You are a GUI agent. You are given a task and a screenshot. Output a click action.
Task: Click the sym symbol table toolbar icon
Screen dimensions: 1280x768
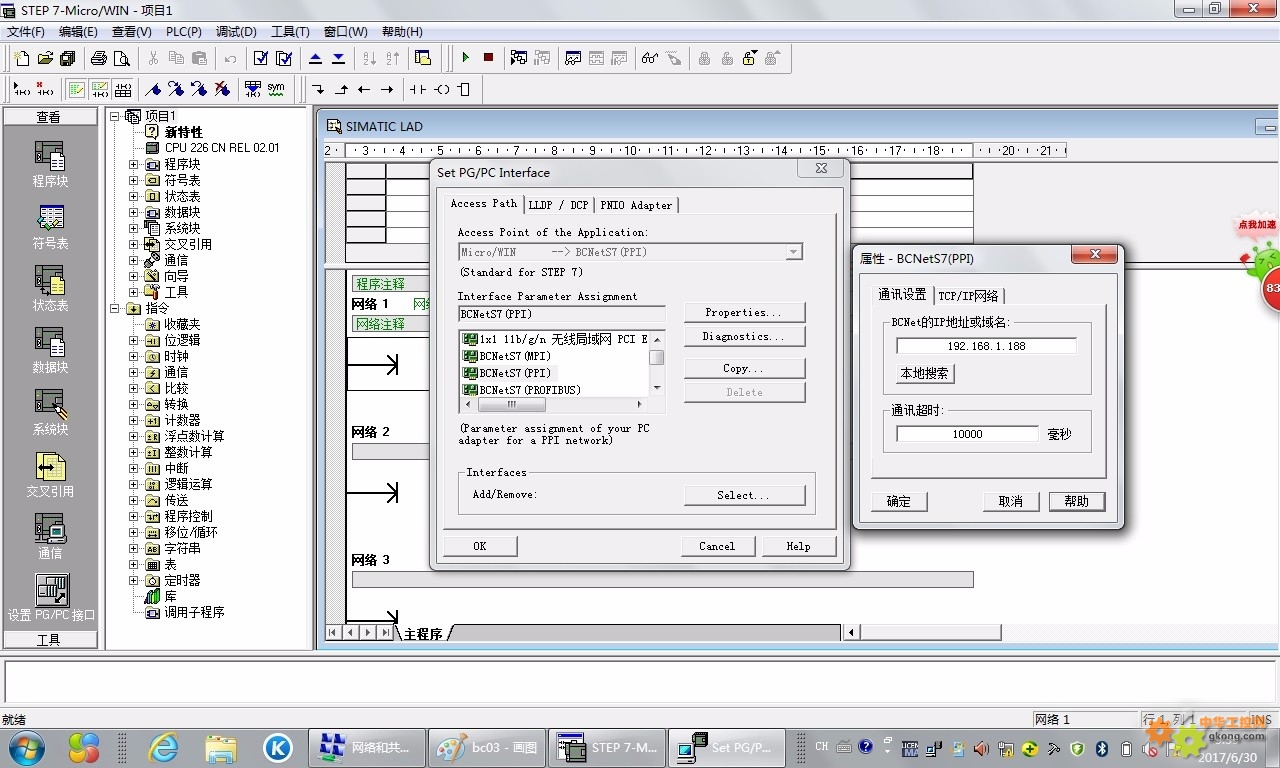click(276, 89)
